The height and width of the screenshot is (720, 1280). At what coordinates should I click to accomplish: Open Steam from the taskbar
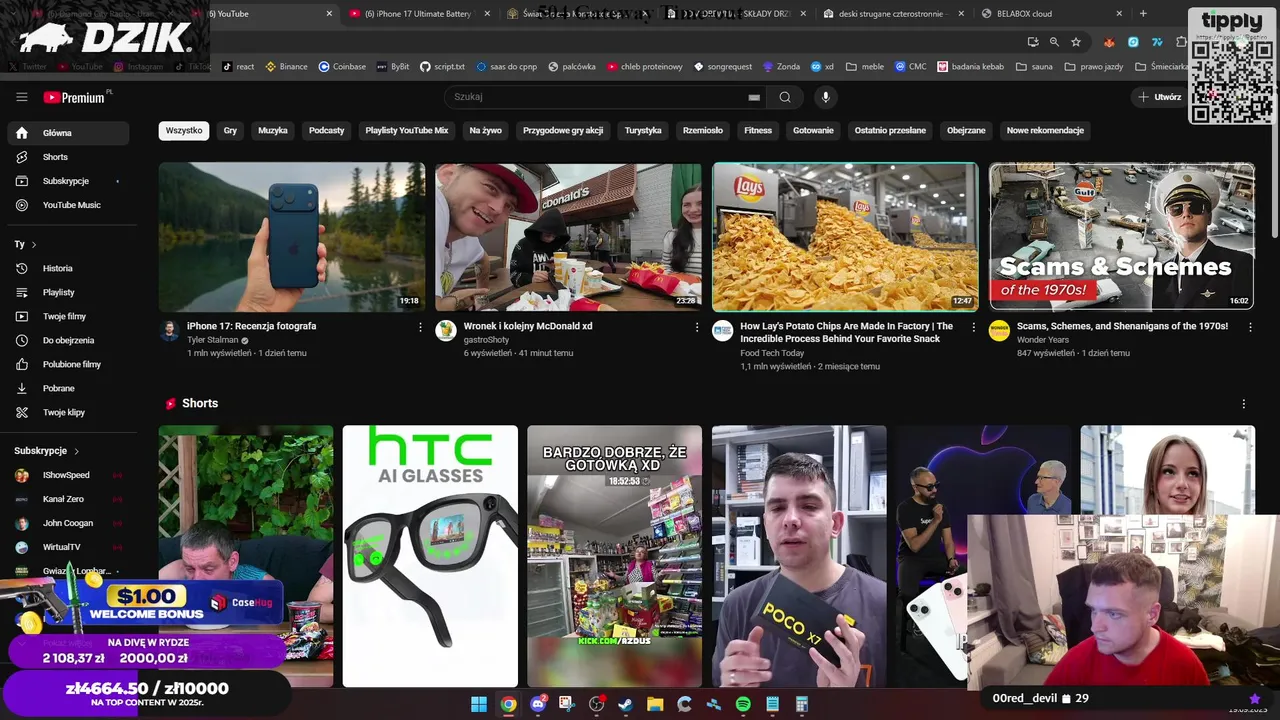[x=626, y=704]
